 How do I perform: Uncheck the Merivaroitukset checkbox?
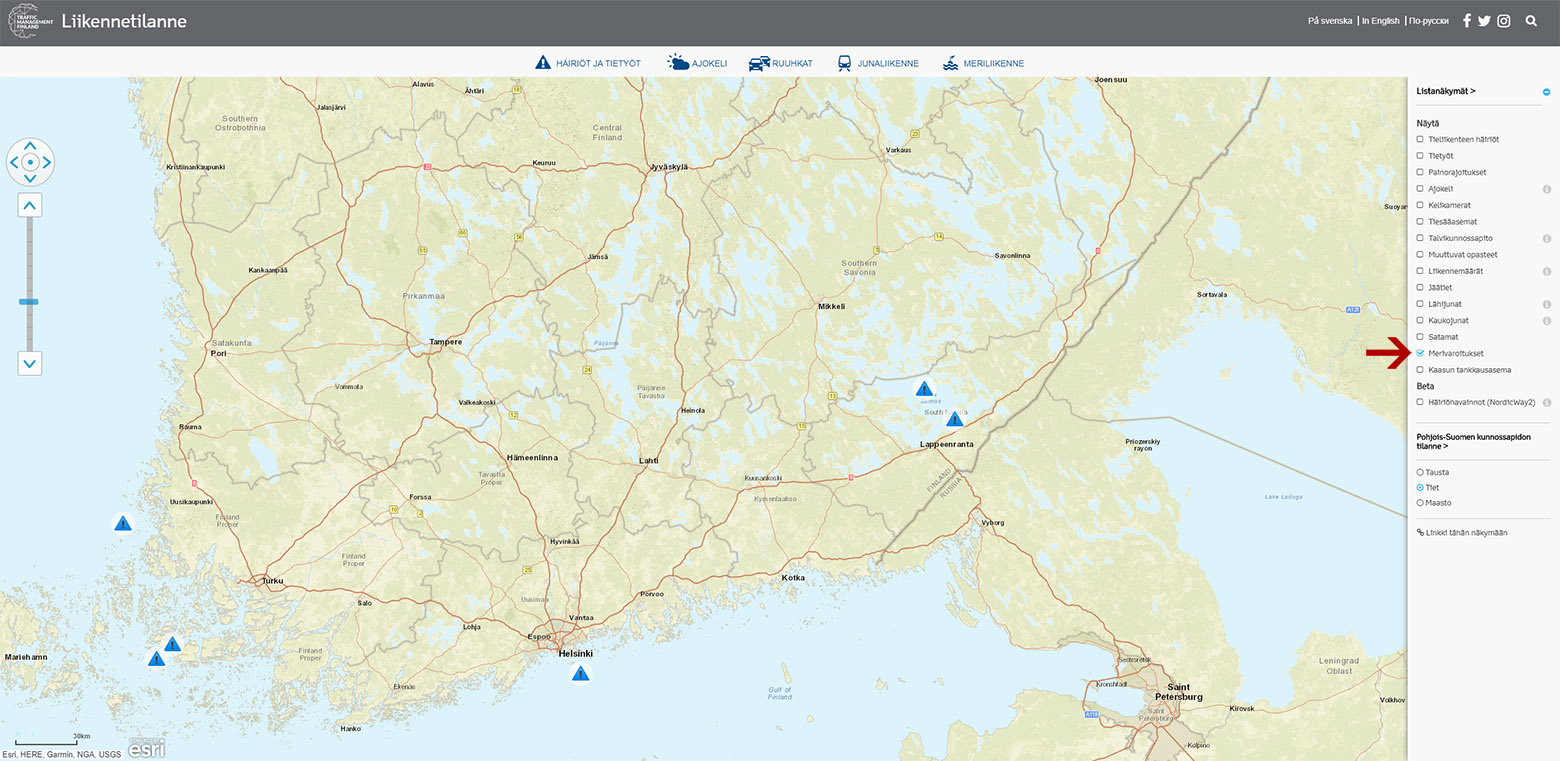pyautogui.click(x=1420, y=353)
